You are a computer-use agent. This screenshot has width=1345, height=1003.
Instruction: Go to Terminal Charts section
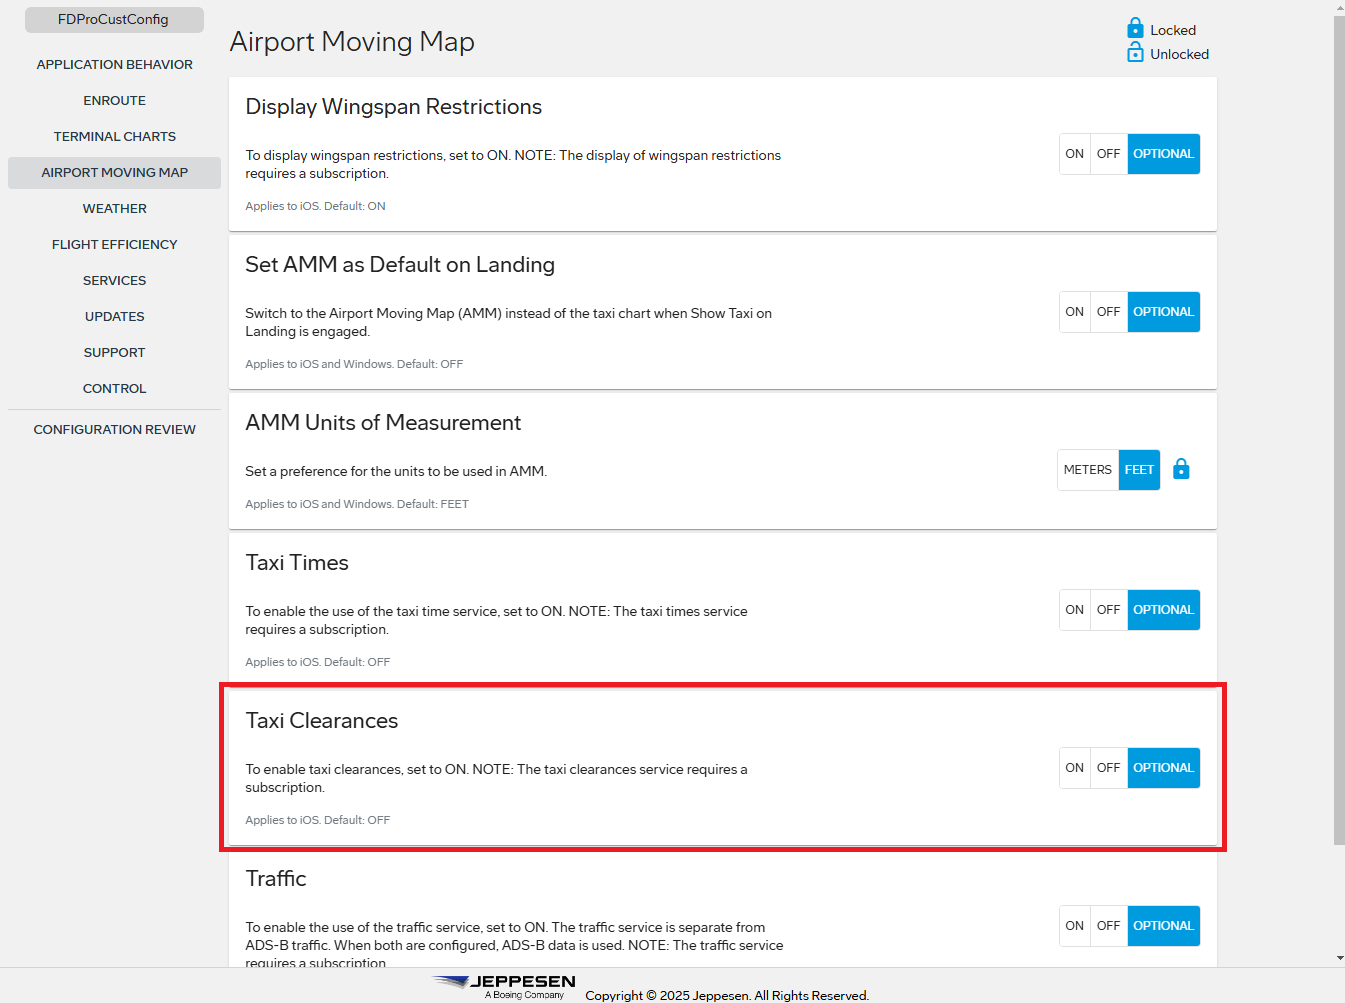click(x=114, y=136)
